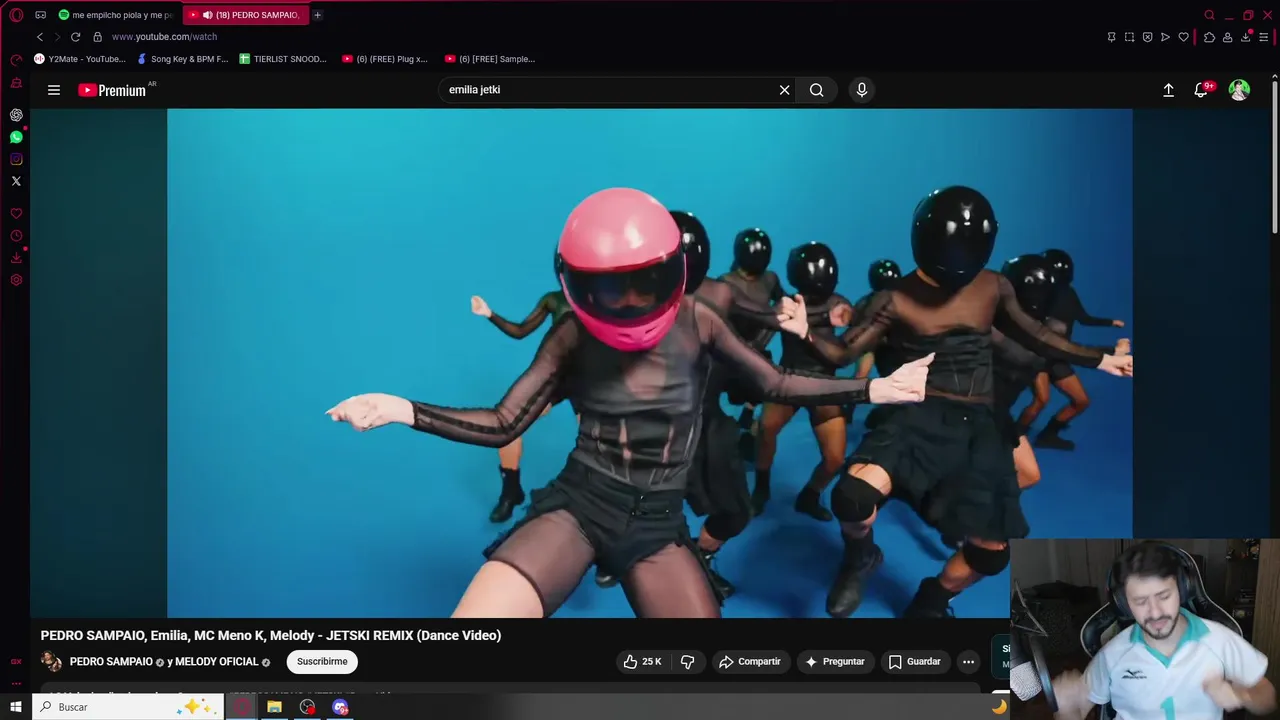Open X (Twitter) in the sidebar
Image resolution: width=1280 pixels, height=720 pixels.
point(16,181)
